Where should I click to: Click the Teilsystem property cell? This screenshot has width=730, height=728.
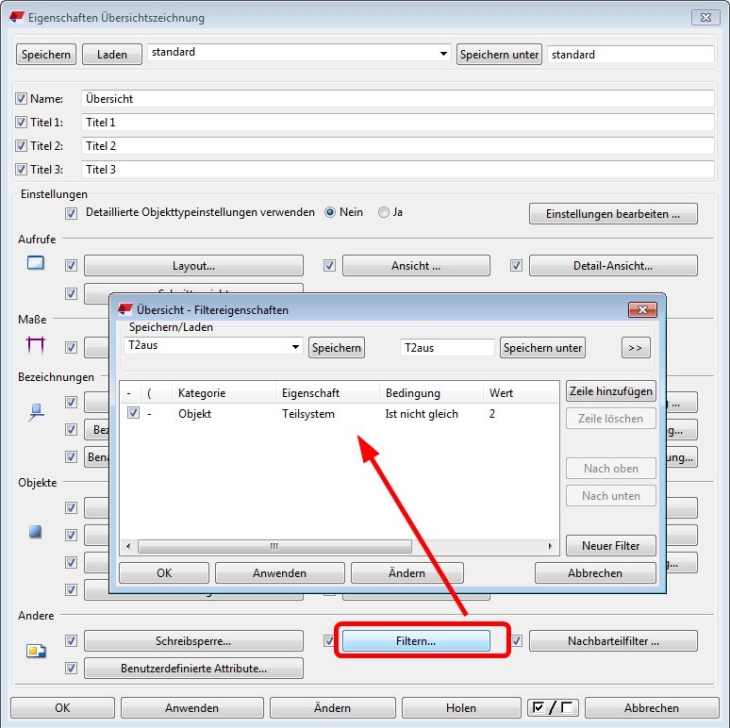click(308, 414)
